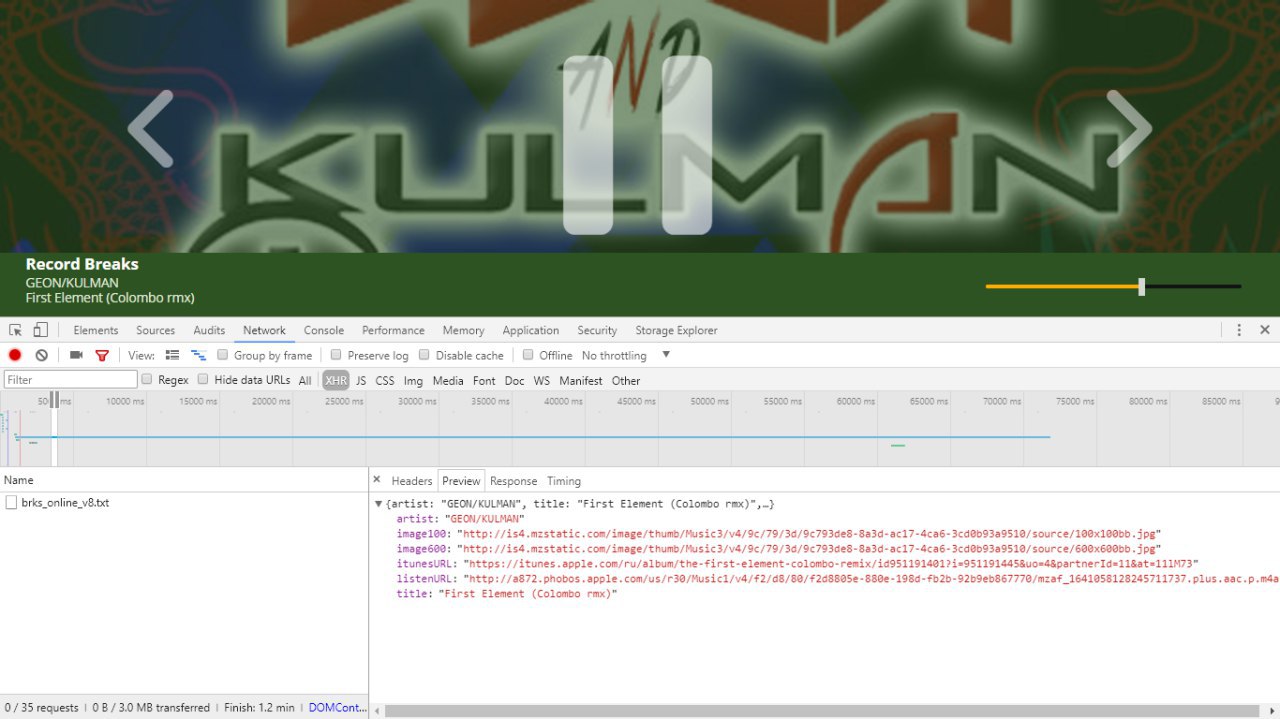Open the Console tab
1280x719 pixels.
click(324, 330)
